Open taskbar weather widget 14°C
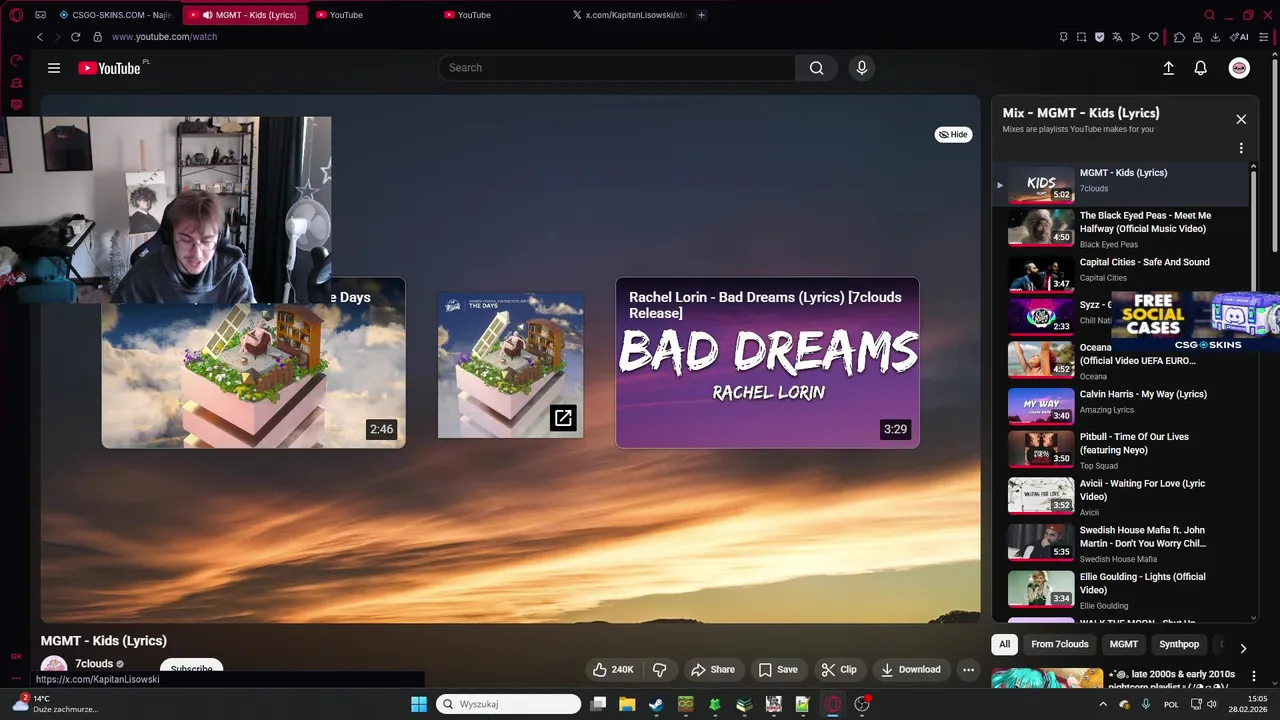This screenshot has width=1280, height=720. pos(56,704)
